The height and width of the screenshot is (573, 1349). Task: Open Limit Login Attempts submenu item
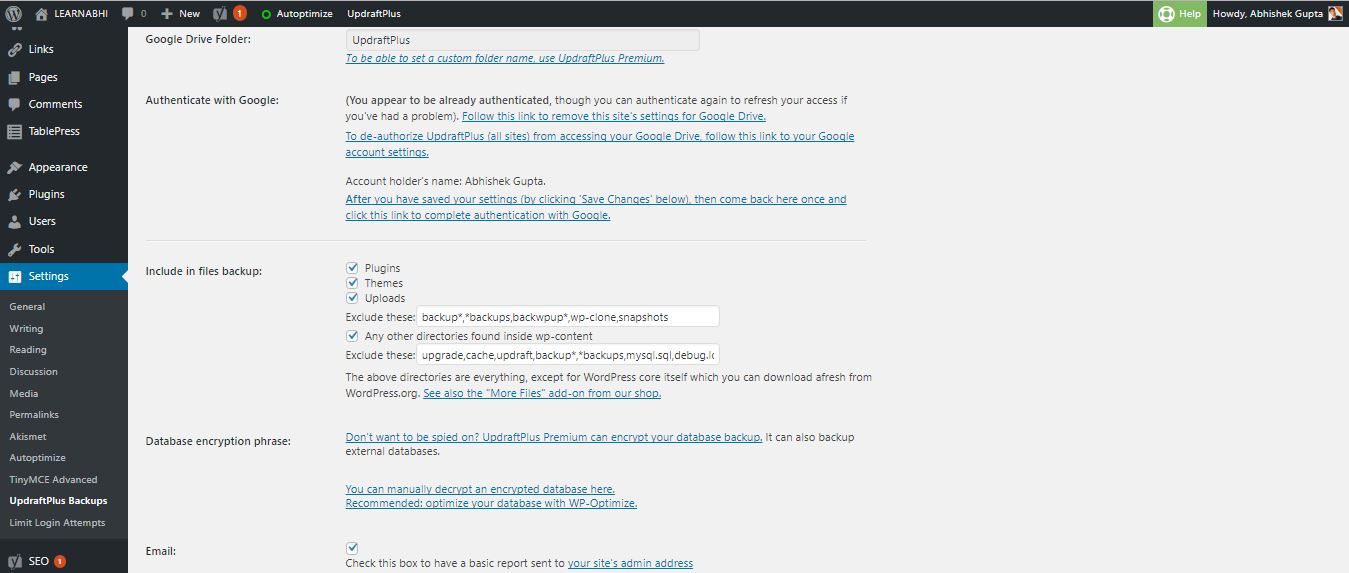click(57, 523)
